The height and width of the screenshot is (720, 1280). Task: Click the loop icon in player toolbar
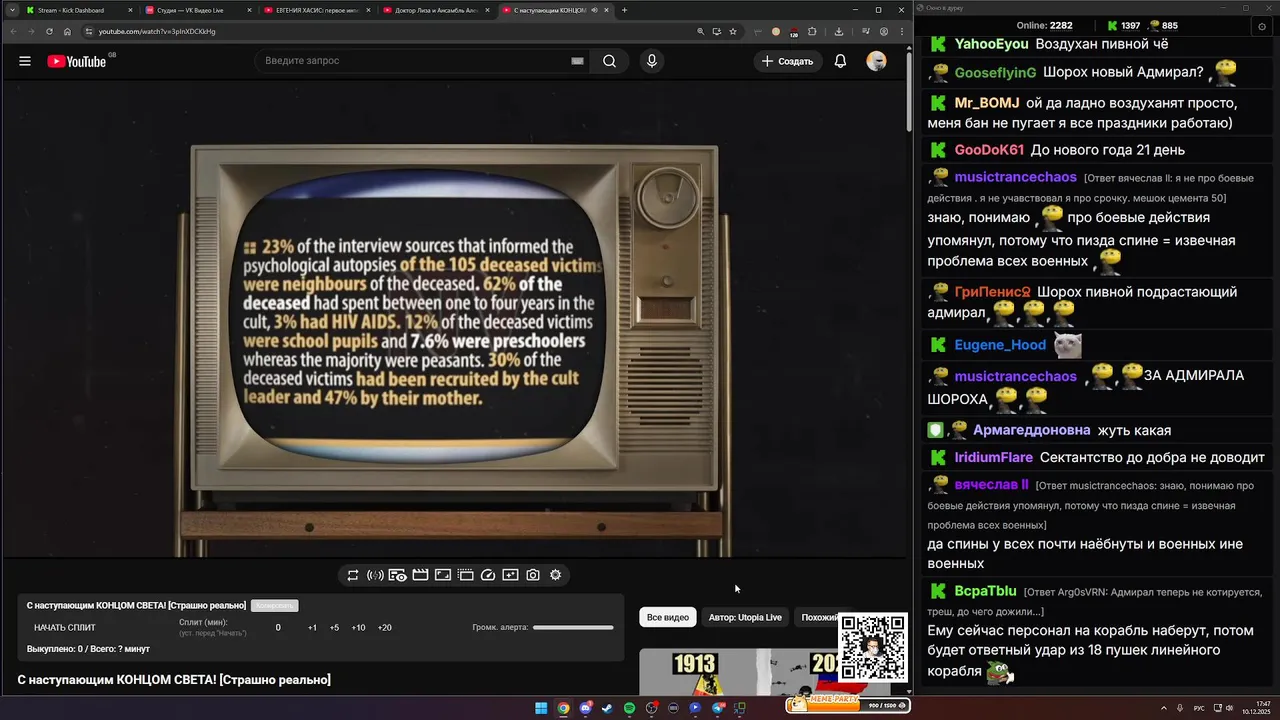tap(353, 575)
